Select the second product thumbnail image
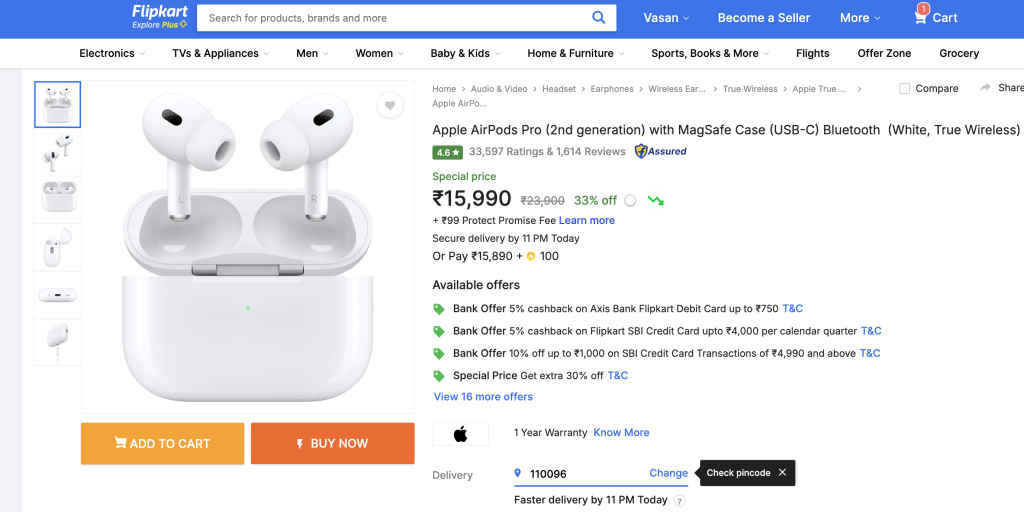Viewport: 1024px width, 512px height. tap(57, 152)
